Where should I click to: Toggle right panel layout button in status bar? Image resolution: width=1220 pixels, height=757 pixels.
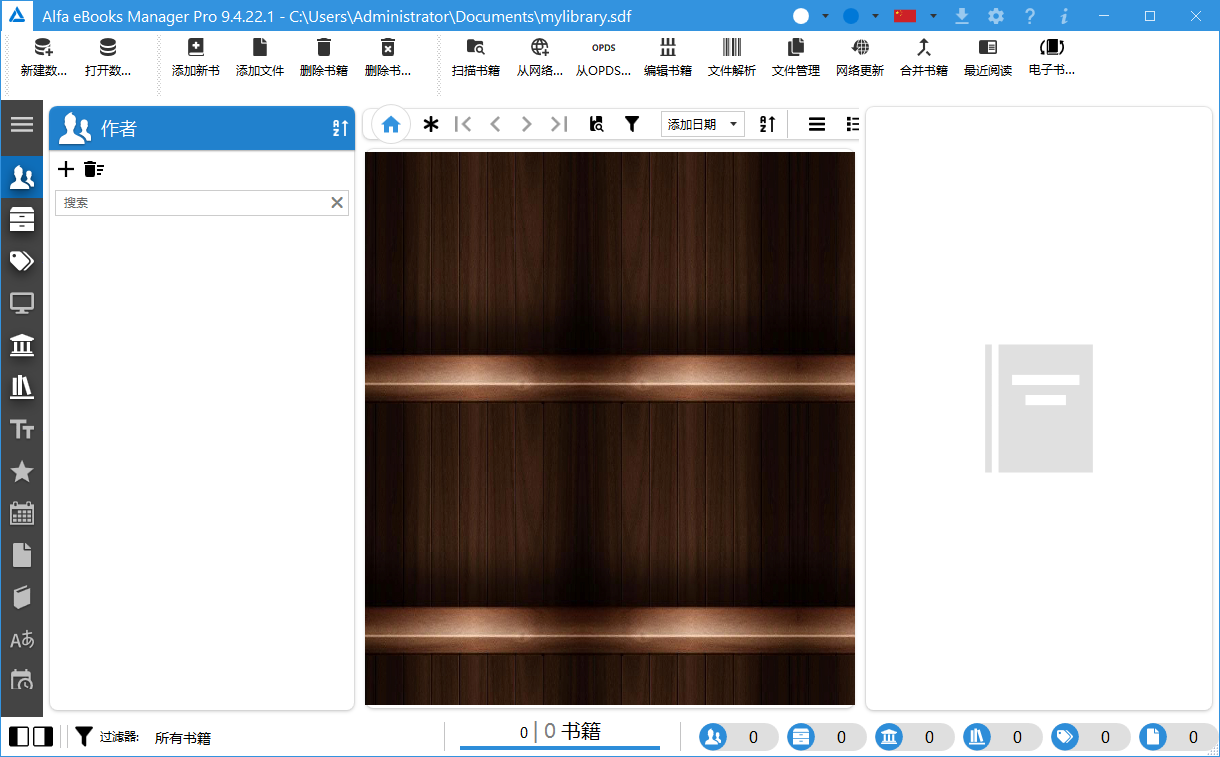pos(43,737)
